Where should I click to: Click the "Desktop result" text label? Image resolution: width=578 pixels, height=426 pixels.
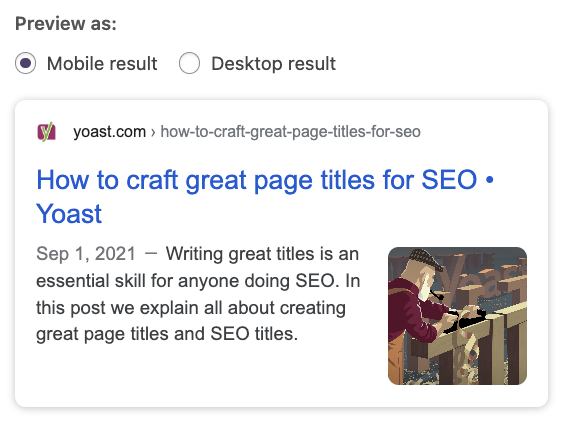point(273,63)
